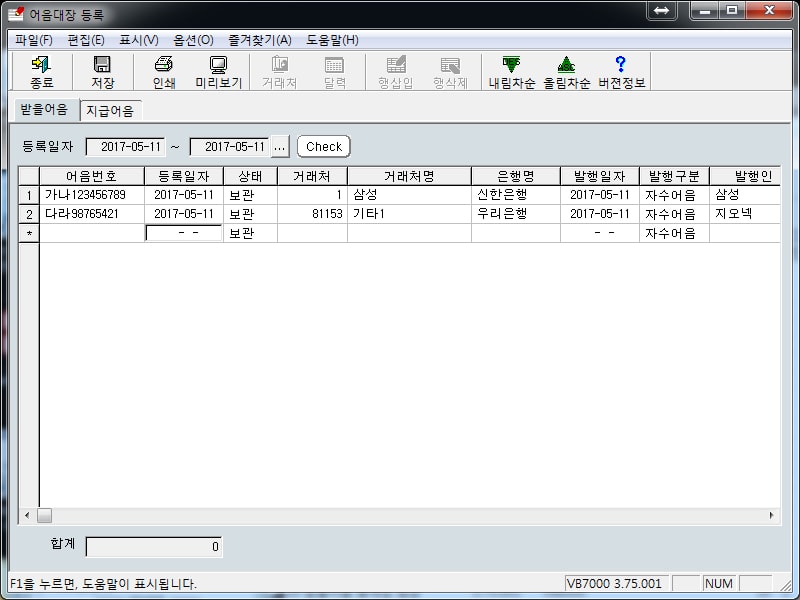Open 미리보기 print preview icon
800x600 pixels.
coord(218,65)
